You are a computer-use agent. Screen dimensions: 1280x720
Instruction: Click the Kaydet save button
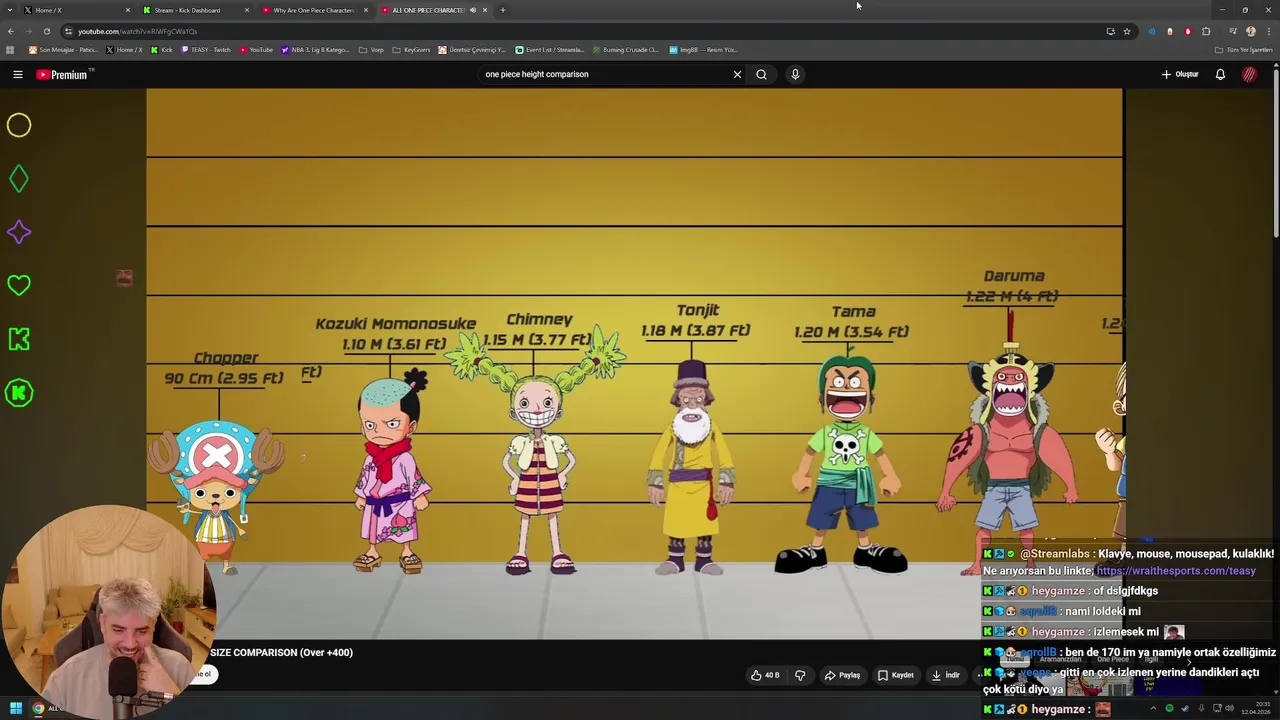click(896, 675)
